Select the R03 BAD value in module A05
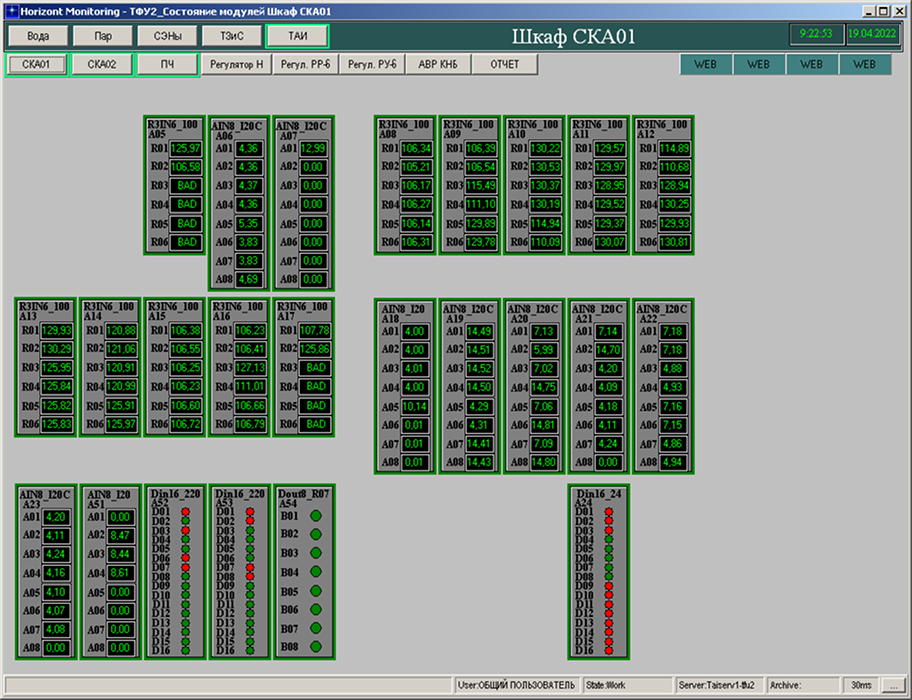 coord(185,185)
